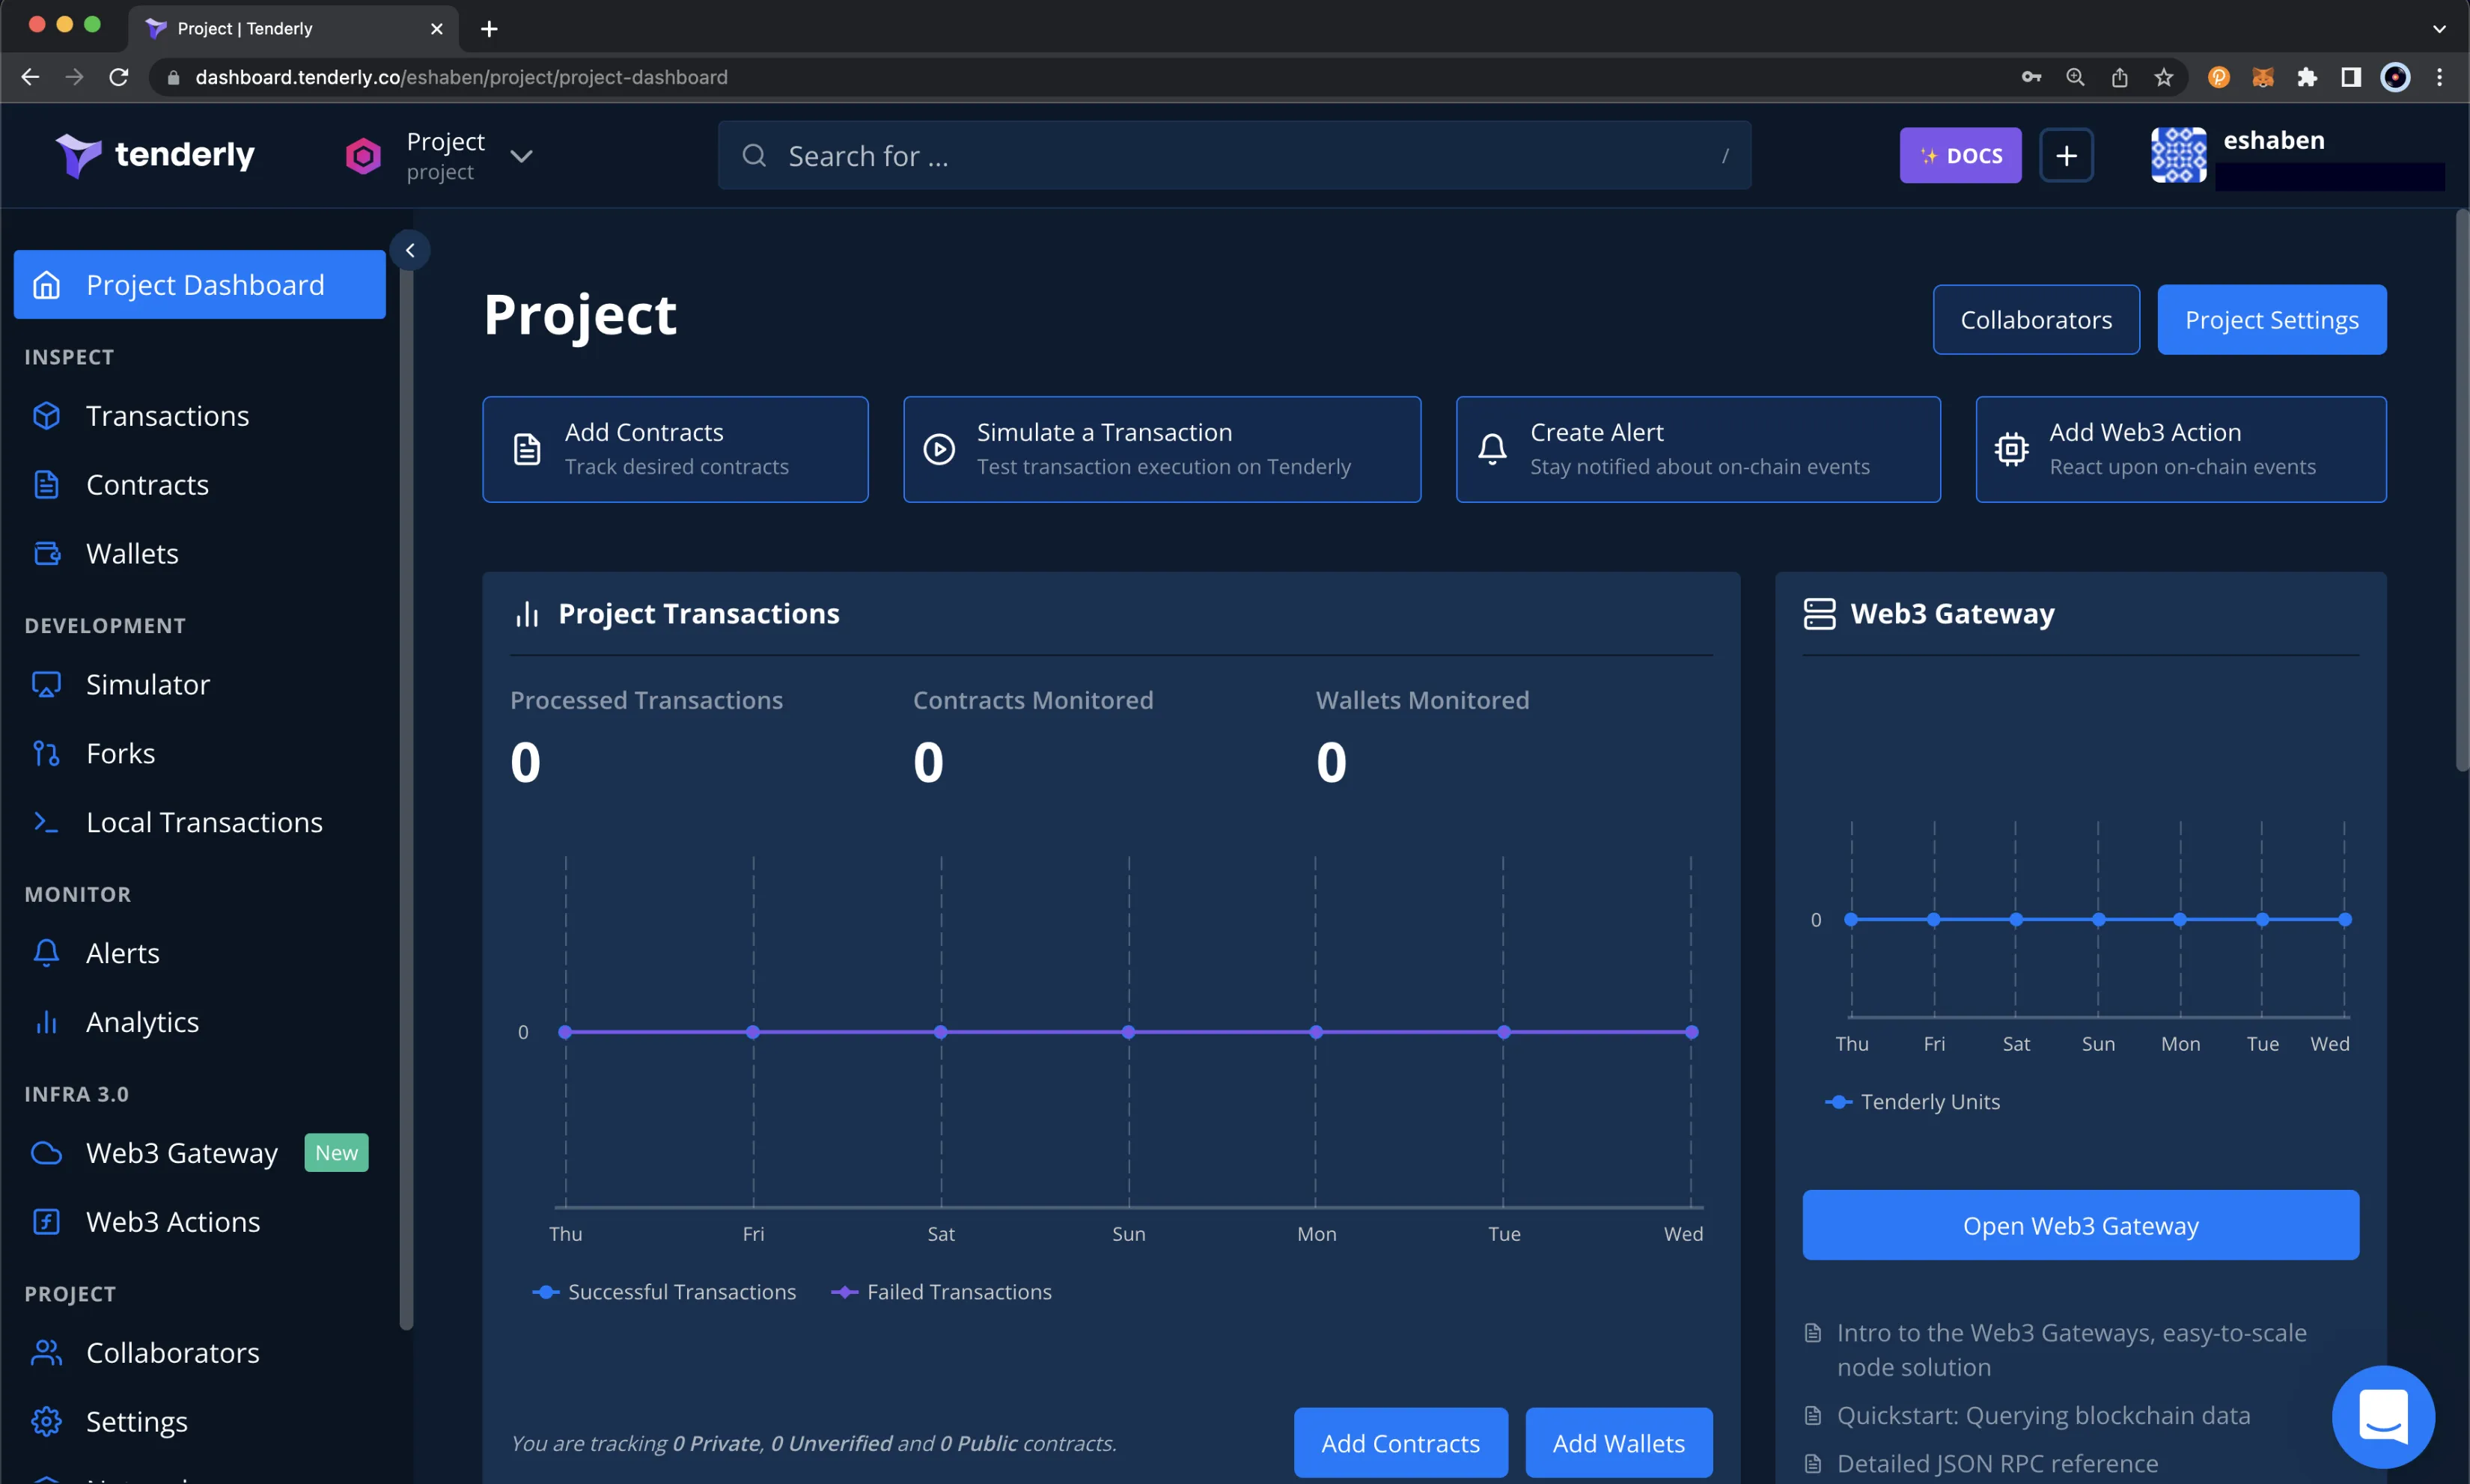This screenshot has width=2470, height=1484.
Task: Click the pink project hexagon icon
Action: click(x=363, y=156)
